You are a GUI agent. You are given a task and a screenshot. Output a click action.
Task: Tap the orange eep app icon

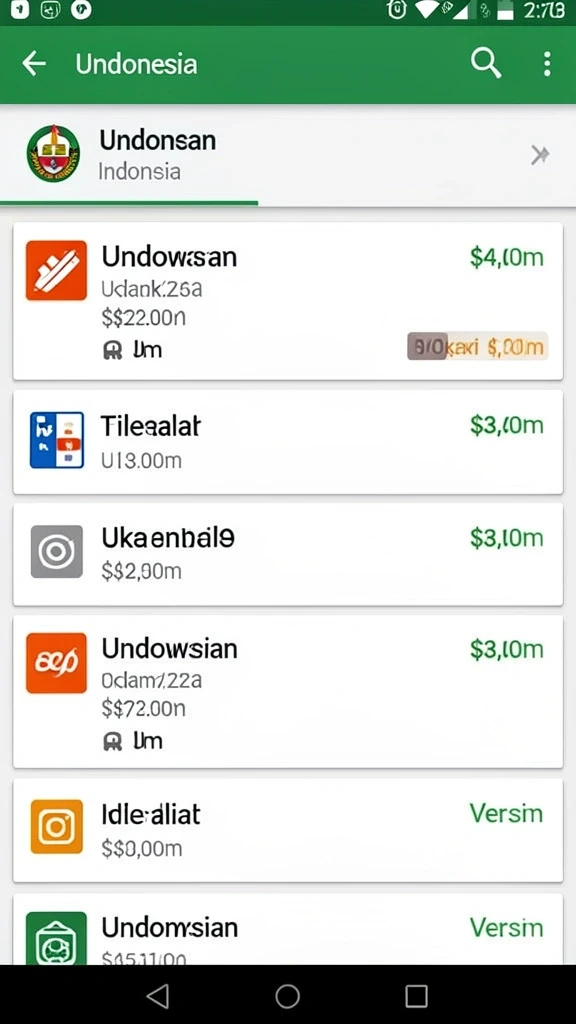pos(56,663)
